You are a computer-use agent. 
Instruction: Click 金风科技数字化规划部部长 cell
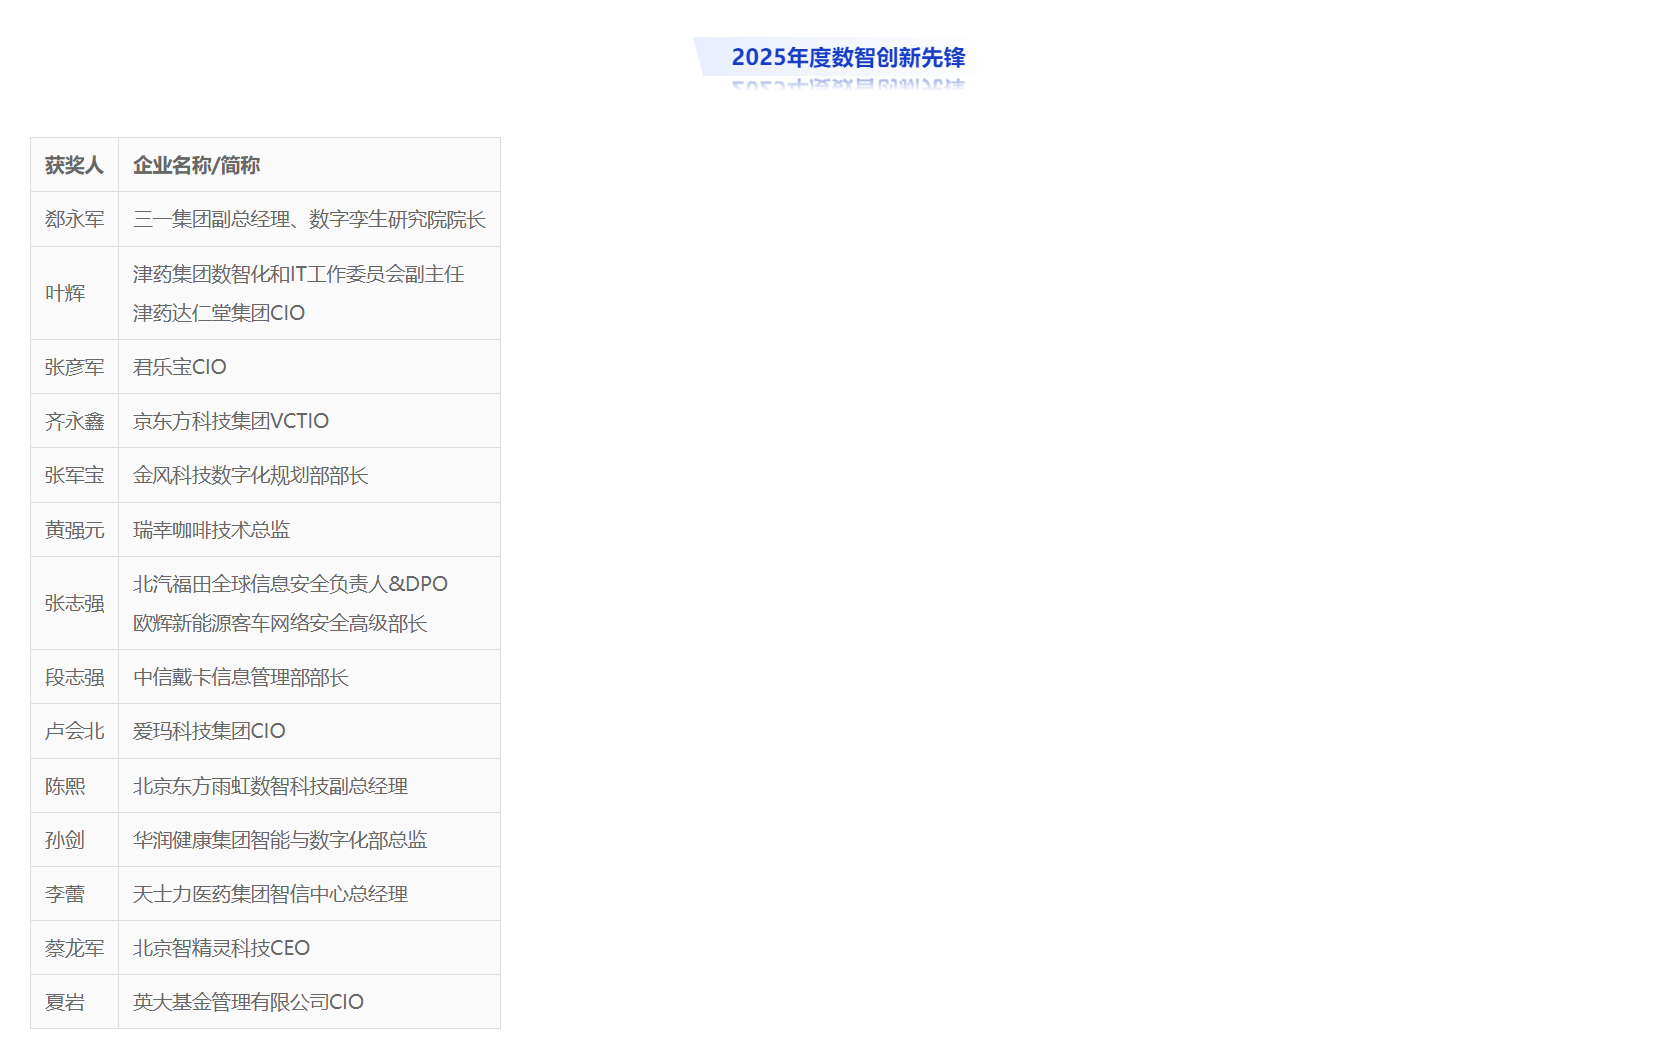coord(251,475)
